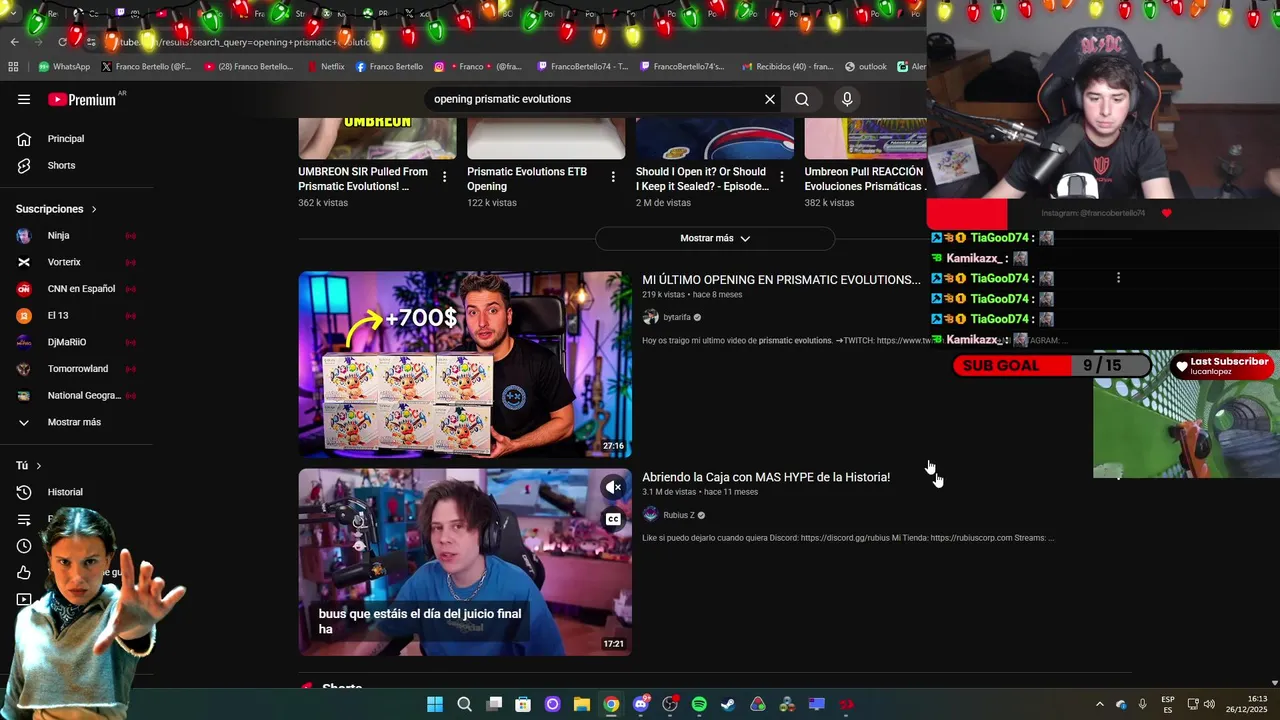This screenshot has width=1280, height=720.
Task: Click the YouTube Premium logo
Action: pos(84,99)
